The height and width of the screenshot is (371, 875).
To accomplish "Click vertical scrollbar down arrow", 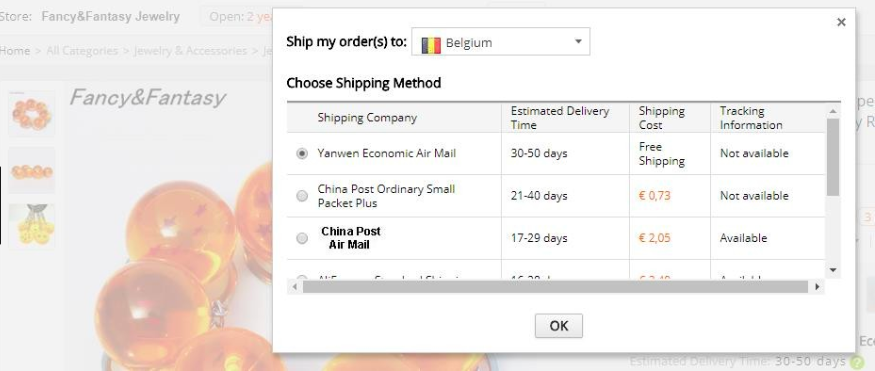I will click(833, 271).
